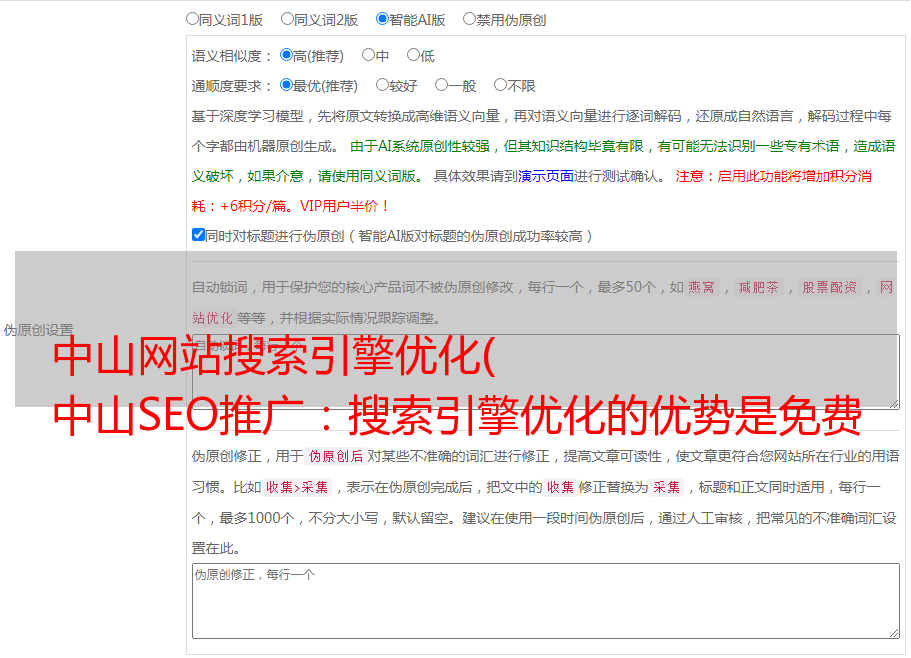Viewport: 911px width, 658px height.
Task: Click the 通顺度要求 label
Action: pyautogui.click(x=232, y=86)
